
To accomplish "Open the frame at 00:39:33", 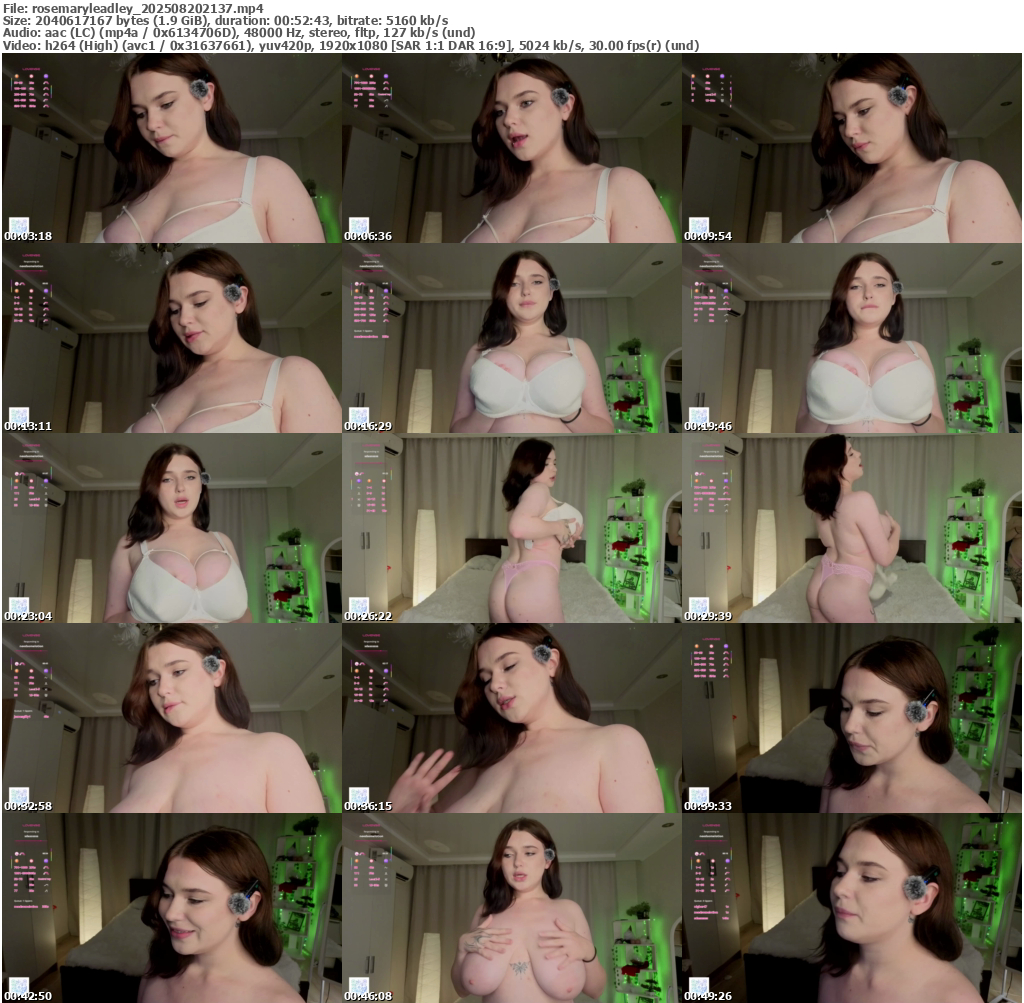I will (x=852, y=718).
